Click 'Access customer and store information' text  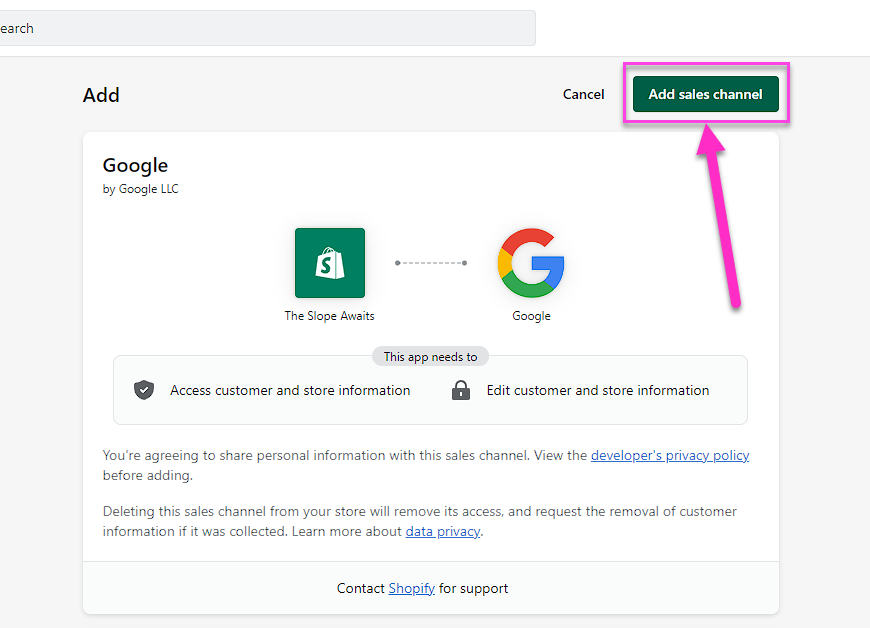coord(290,391)
